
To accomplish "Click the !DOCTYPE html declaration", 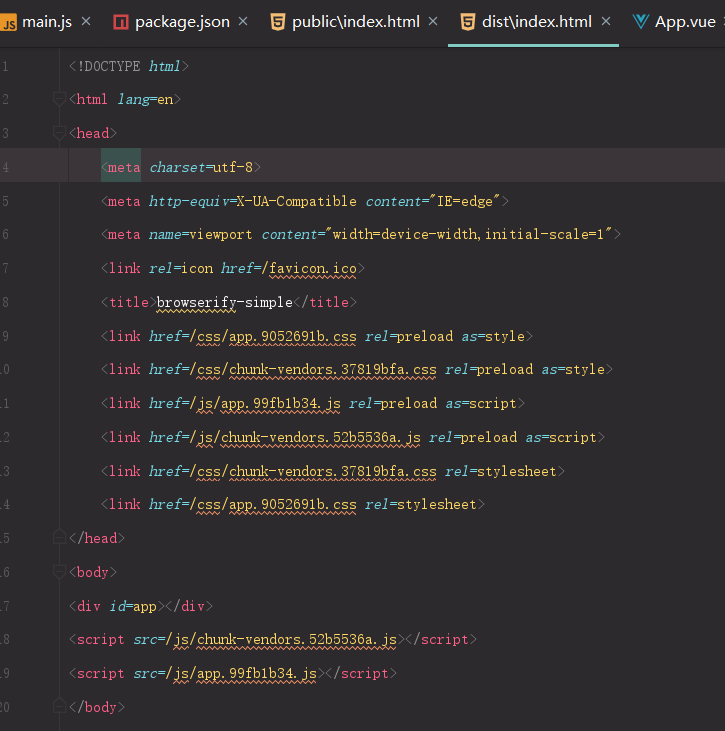I will [x=129, y=67].
